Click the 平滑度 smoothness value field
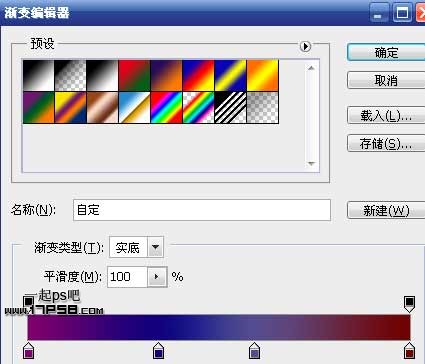425x364 pixels. pyautogui.click(x=127, y=277)
